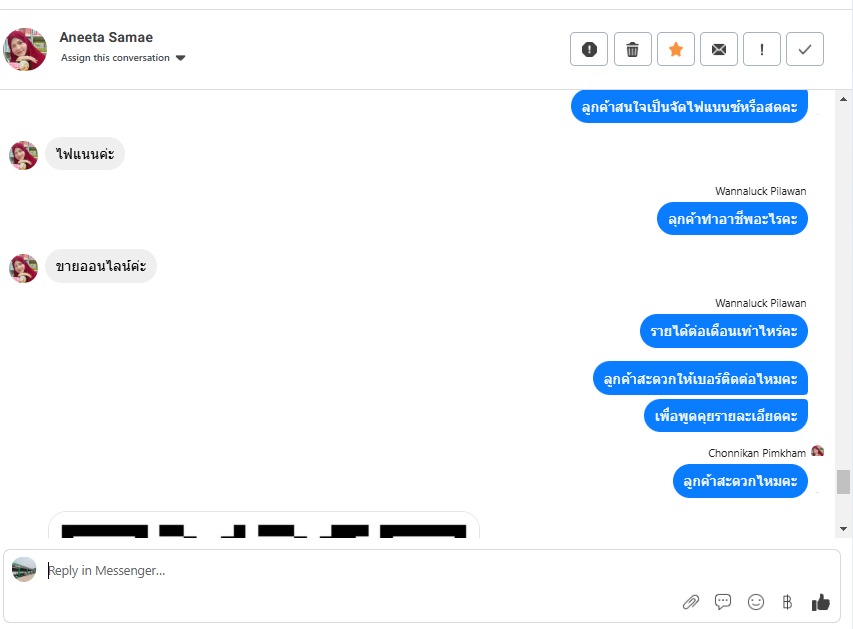Click the chat scrollbar thumb
The height and width of the screenshot is (629, 853).
tap(843, 482)
